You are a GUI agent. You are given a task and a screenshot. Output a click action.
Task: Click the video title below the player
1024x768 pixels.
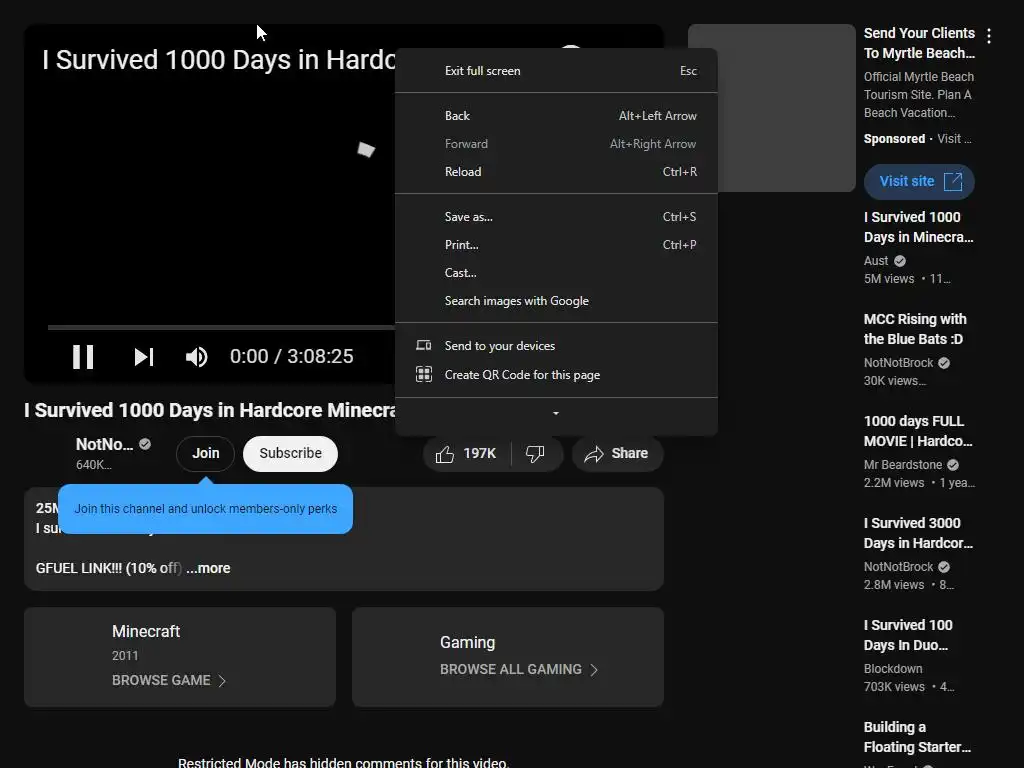[210, 410]
